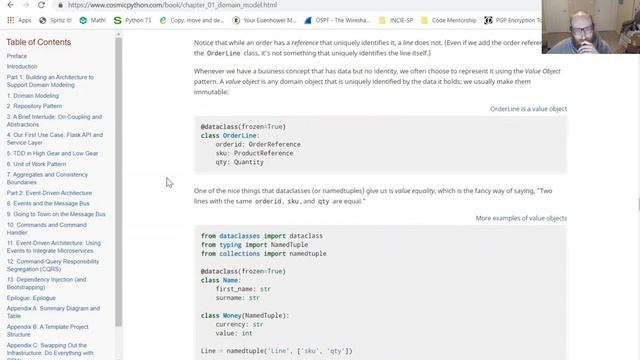Open 9. Going to Town chapter link
Screen dimensions: 640x360
[56, 214]
